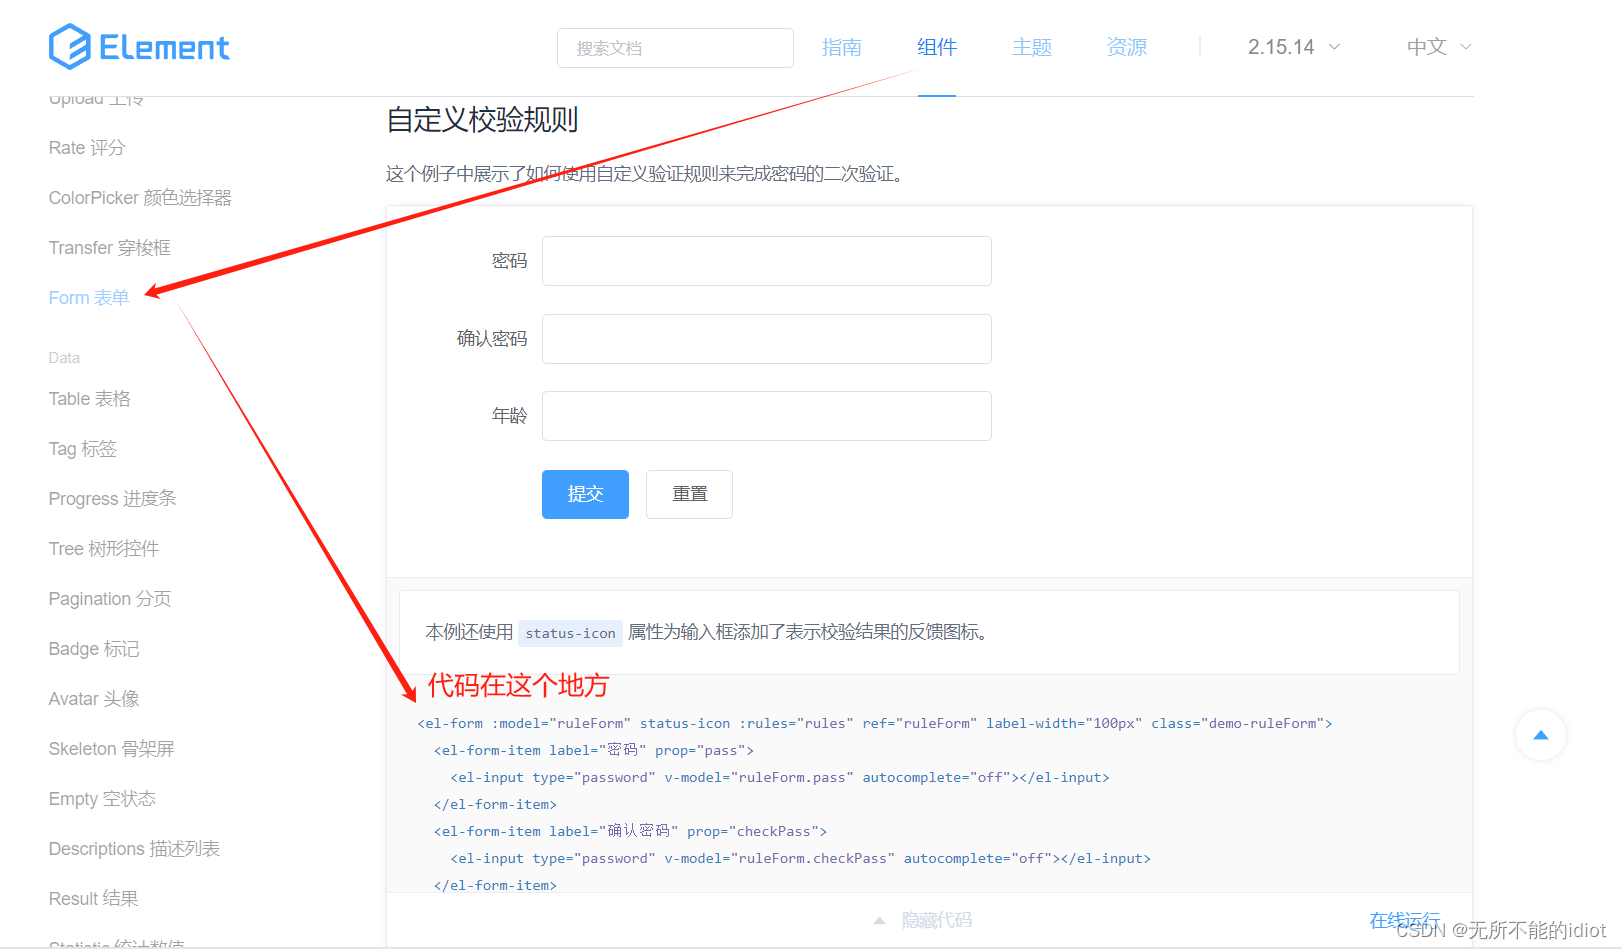Focus the 搜索文档 search box
The image size is (1622, 949).
[x=675, y=48]
